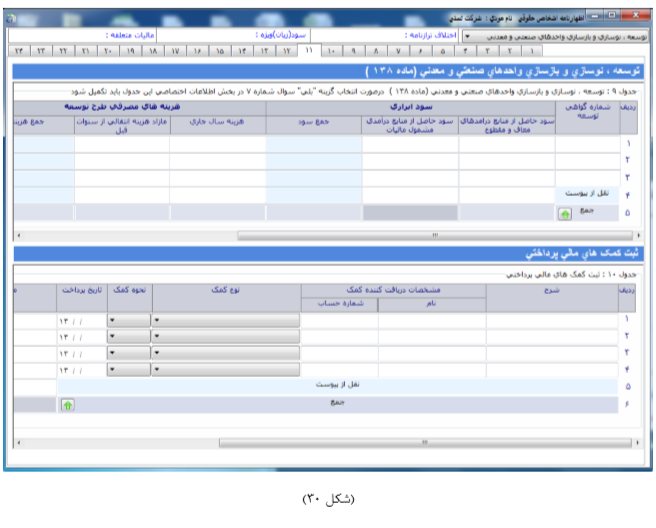Viewport: 656px width, 528px height.
Task: Open the section selector dropdown at top
Action: click(468, 35)
